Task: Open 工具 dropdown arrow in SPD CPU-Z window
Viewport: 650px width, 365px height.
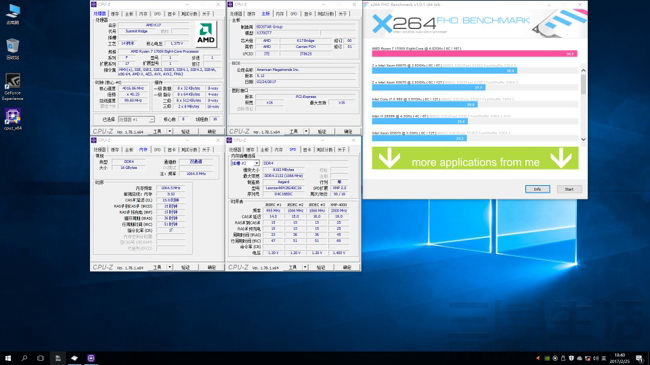Action: [x=305, y=268]
